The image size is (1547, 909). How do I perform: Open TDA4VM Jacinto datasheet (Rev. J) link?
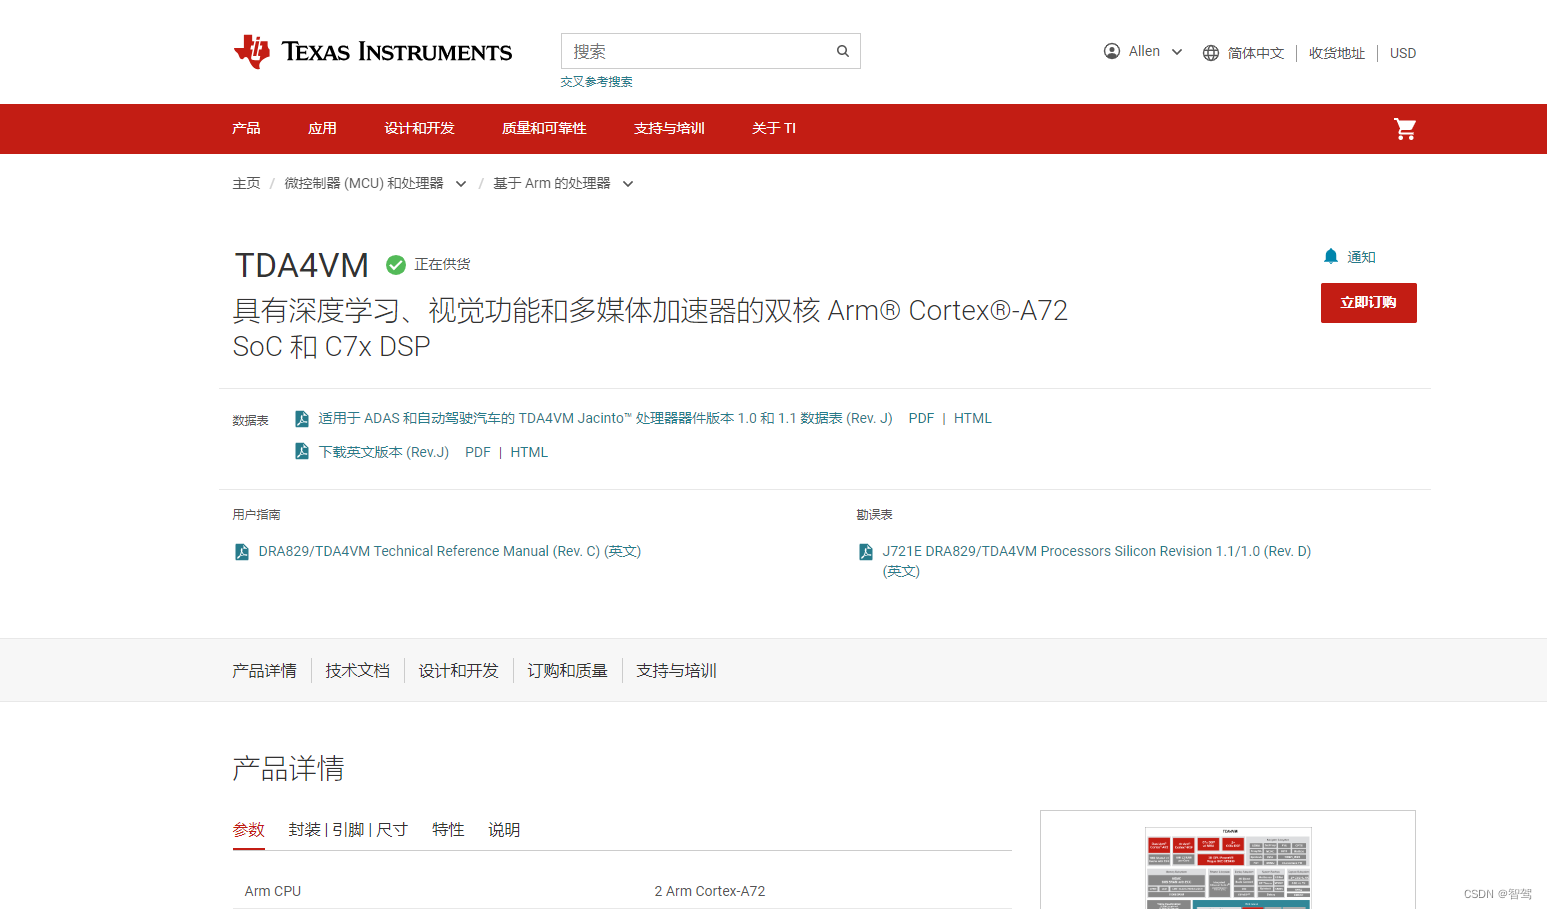point(605,419)
